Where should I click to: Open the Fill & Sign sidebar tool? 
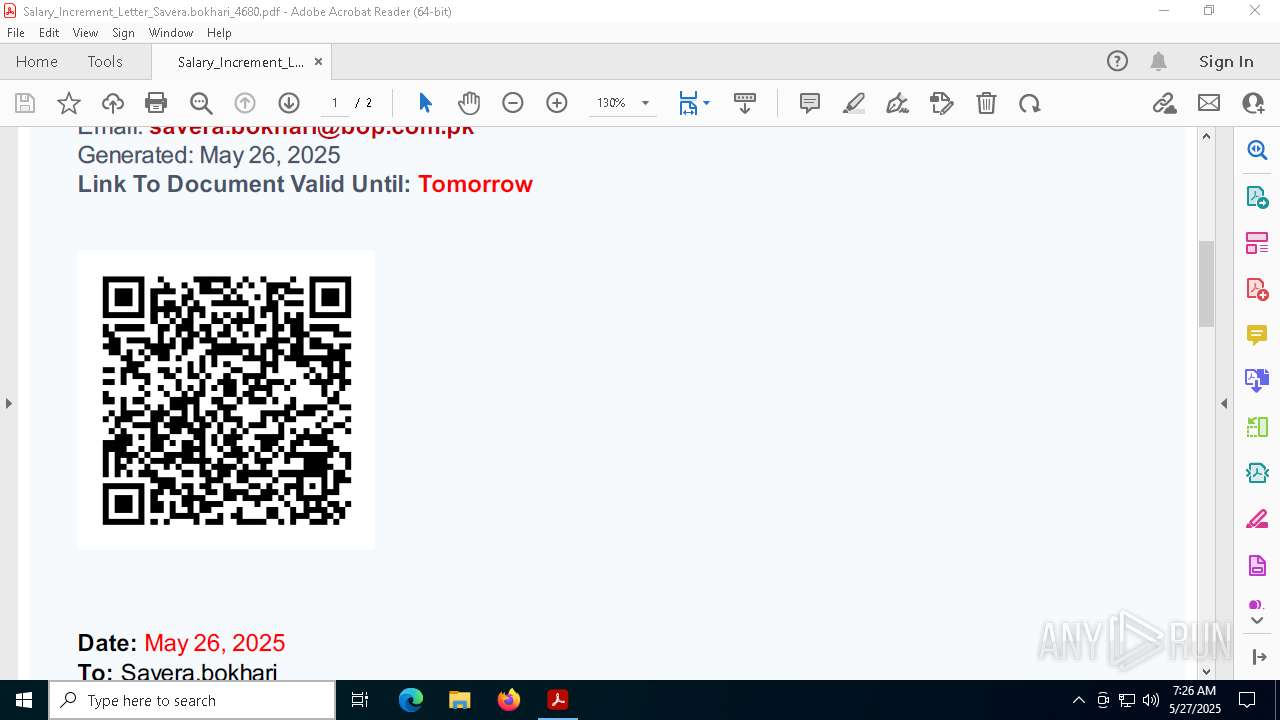point(1257,519)
